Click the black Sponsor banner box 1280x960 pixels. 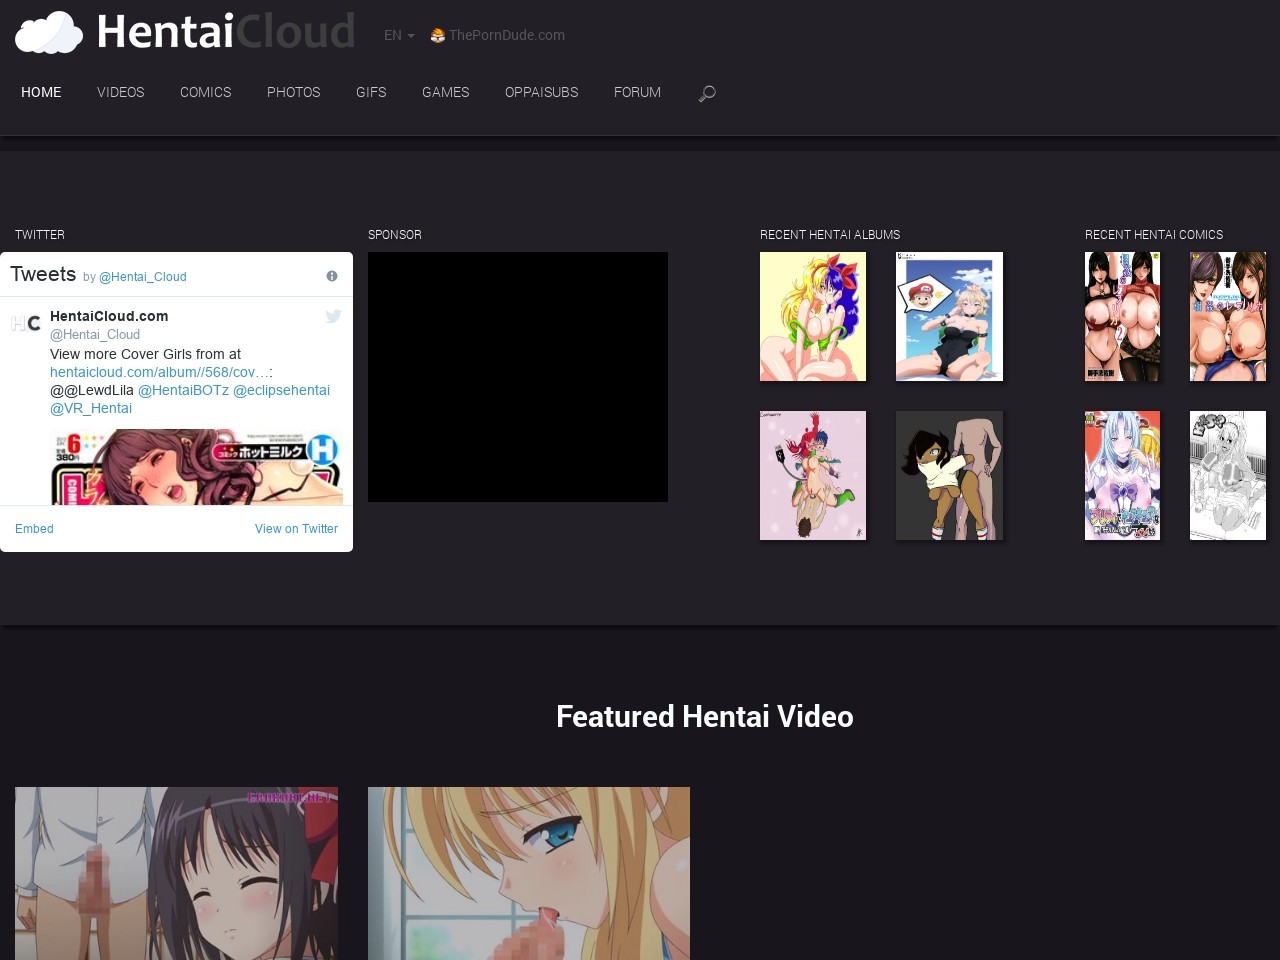point(517,377)
